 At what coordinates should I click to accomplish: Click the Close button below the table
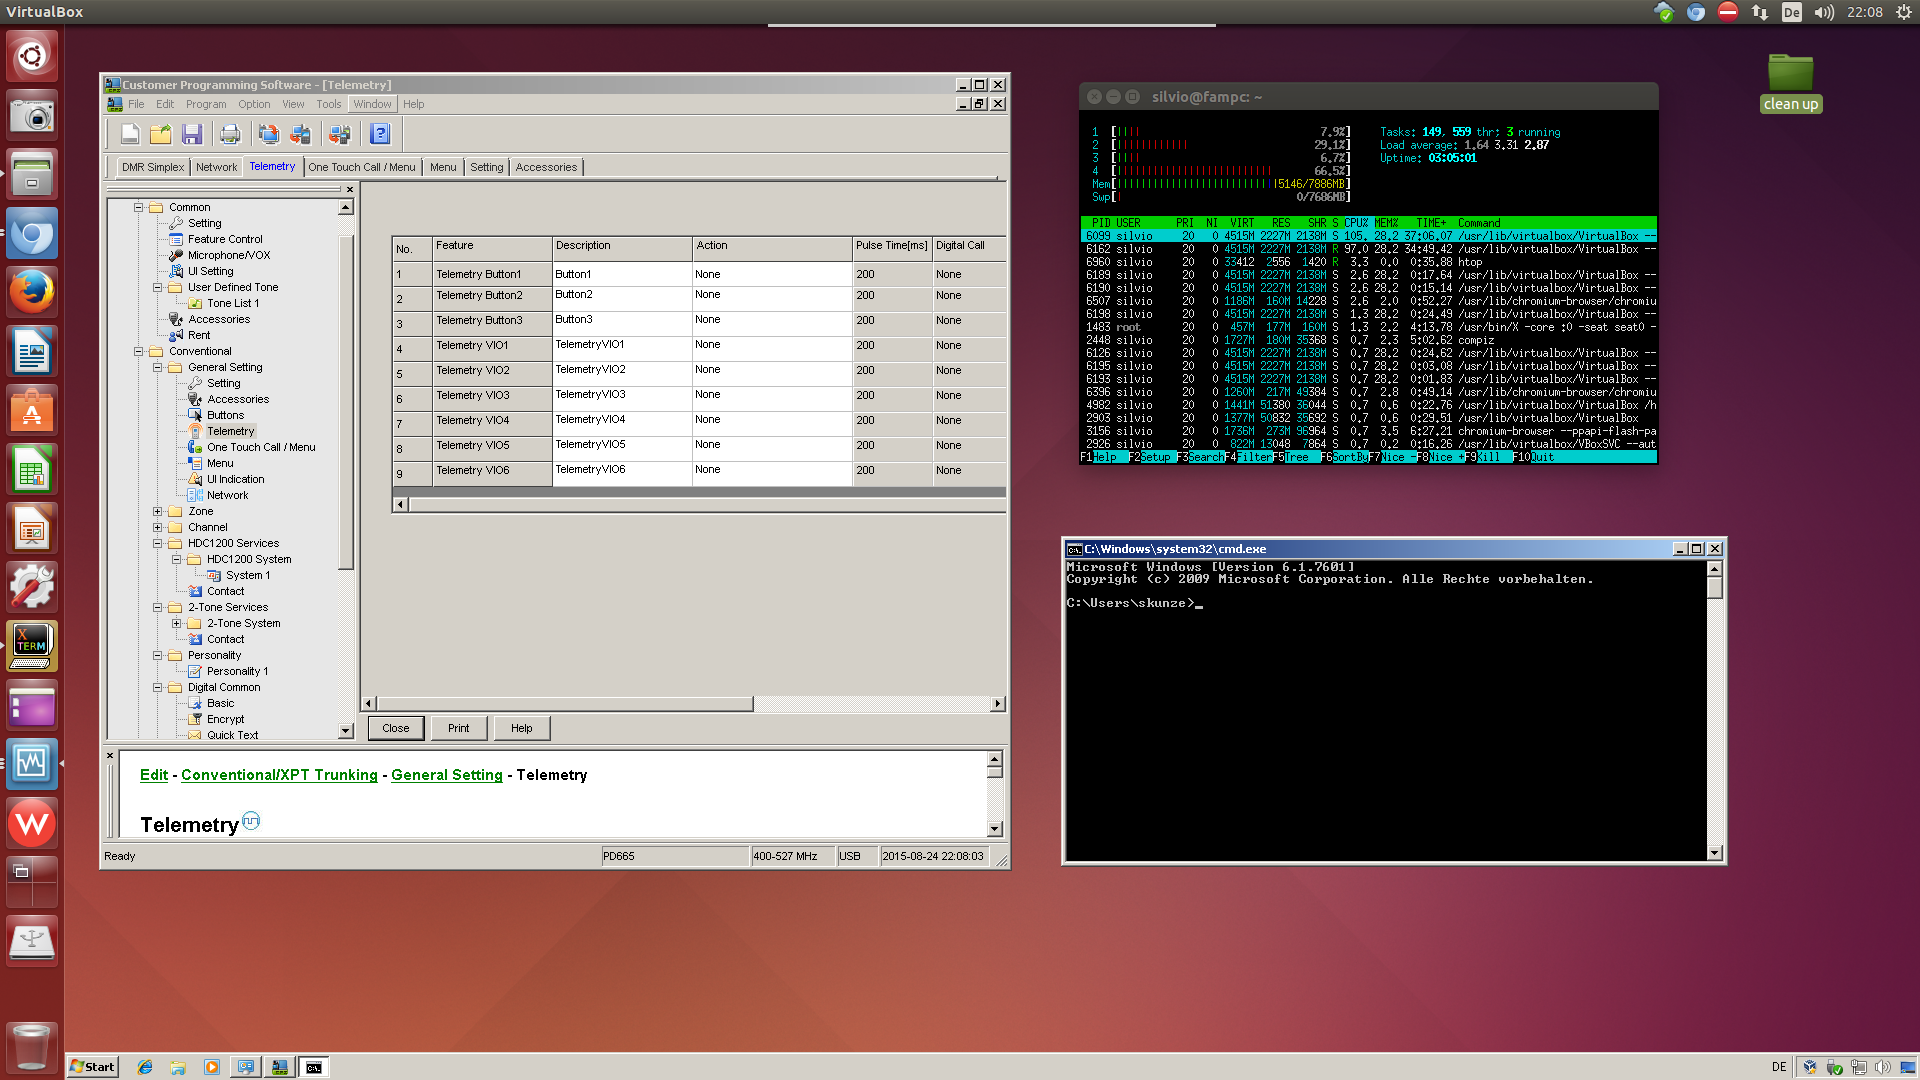pyautogui.click(x=396, y=728)
